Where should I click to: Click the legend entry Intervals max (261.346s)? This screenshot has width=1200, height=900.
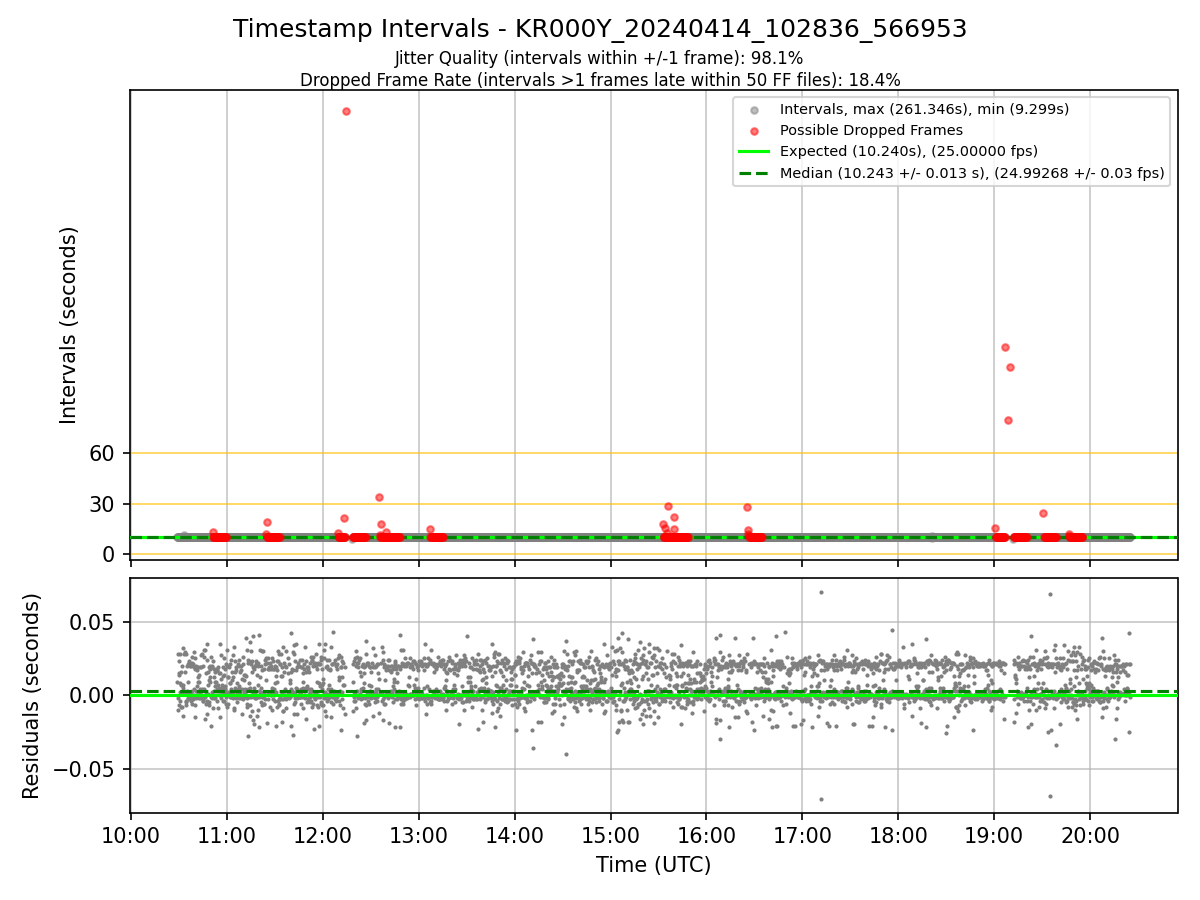(x=925, y=109)
